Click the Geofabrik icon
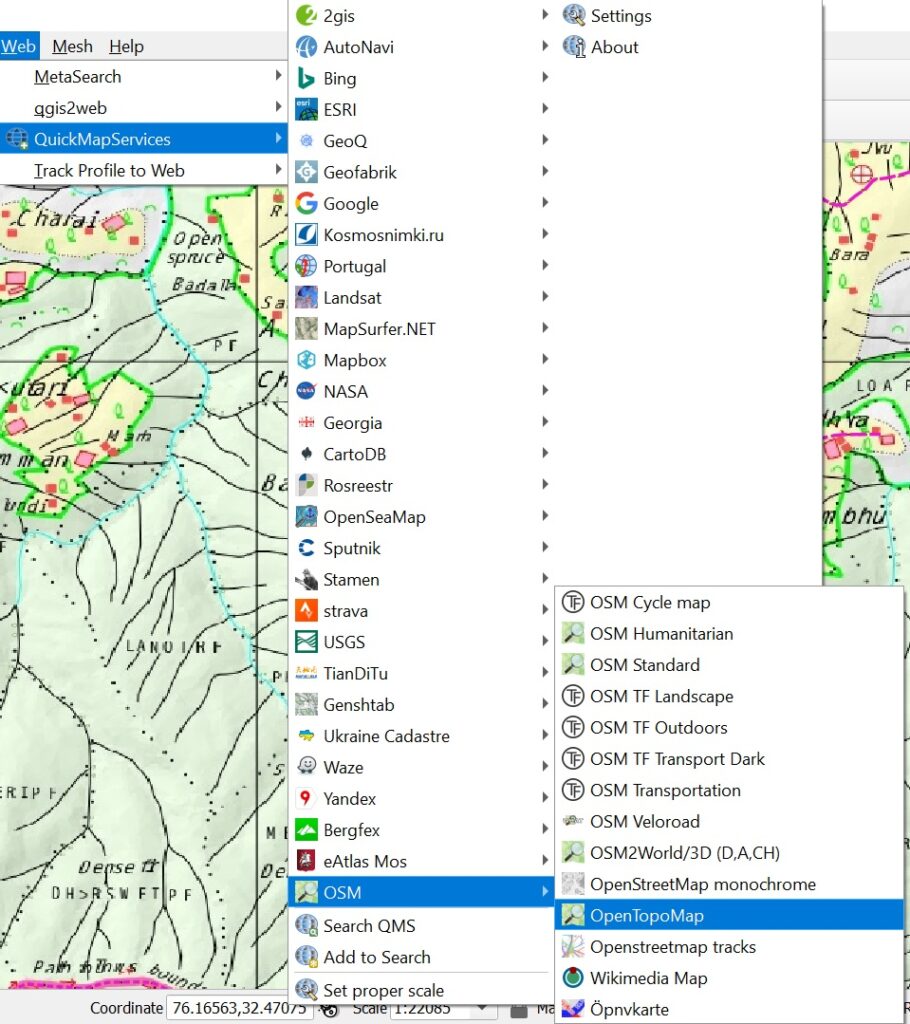The height and width of the screenshot is (1024, 910). pyautogui.click(x=306, y=172)
